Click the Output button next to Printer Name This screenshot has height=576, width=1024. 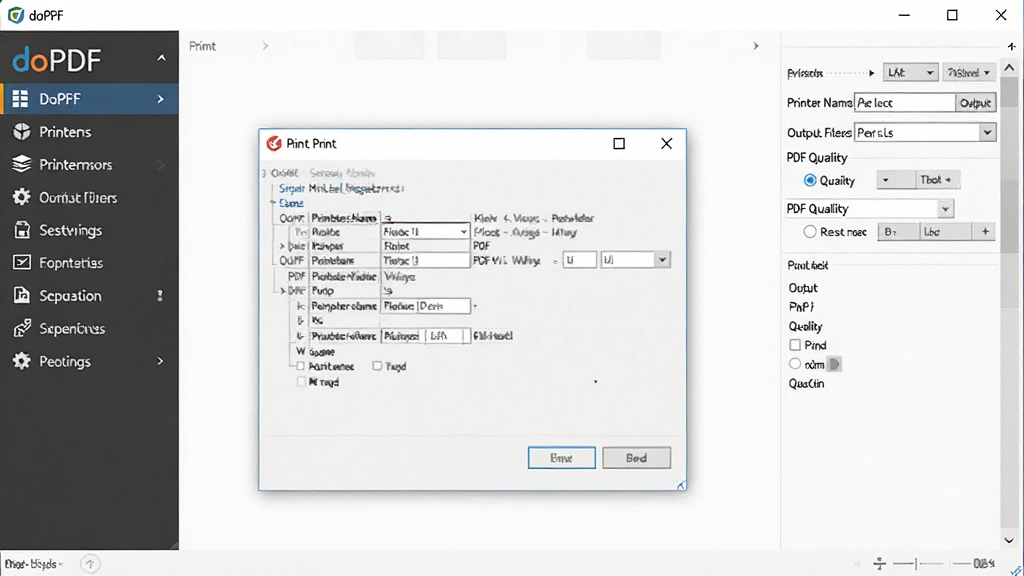tap(976, 103)
